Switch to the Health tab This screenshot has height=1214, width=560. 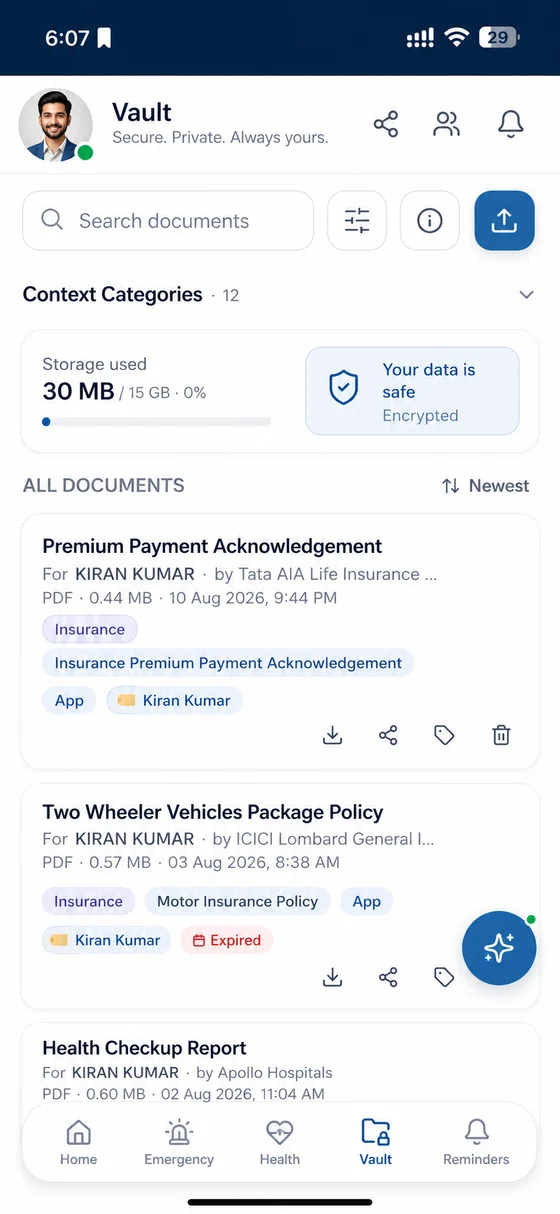coord(280,1143)
